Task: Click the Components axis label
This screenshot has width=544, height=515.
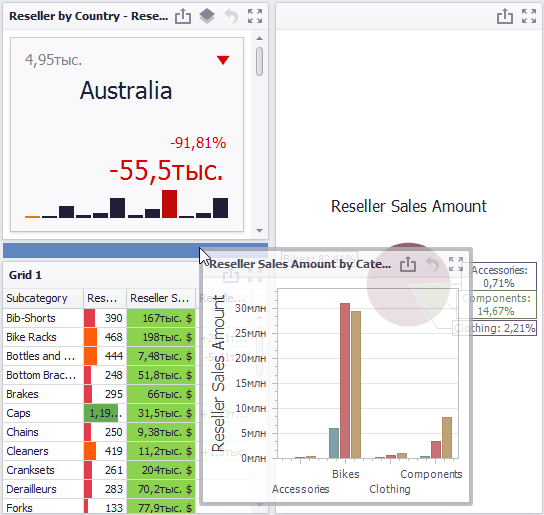Action: point(431,474)
